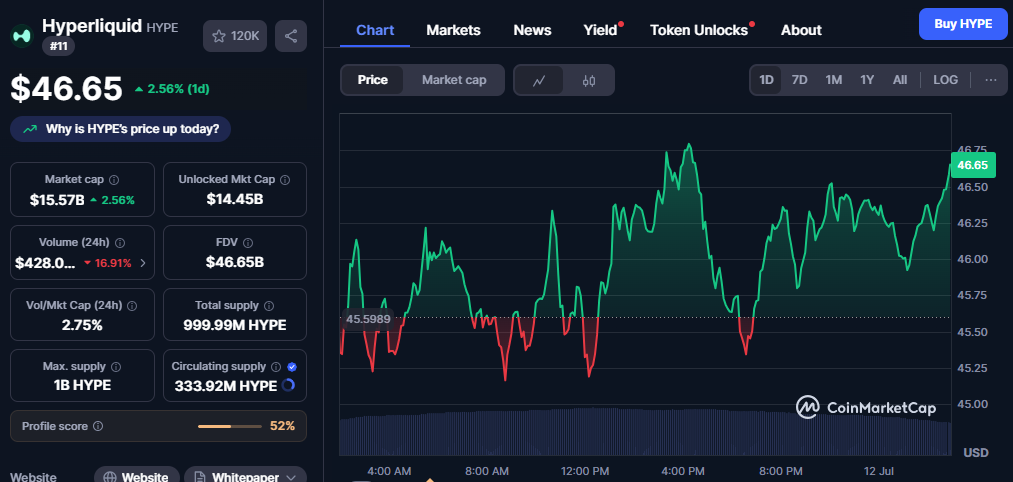Click the $14.45B unlocked market cap value
This screenshot has width=1013, height=482.
(x=235, y=200)
